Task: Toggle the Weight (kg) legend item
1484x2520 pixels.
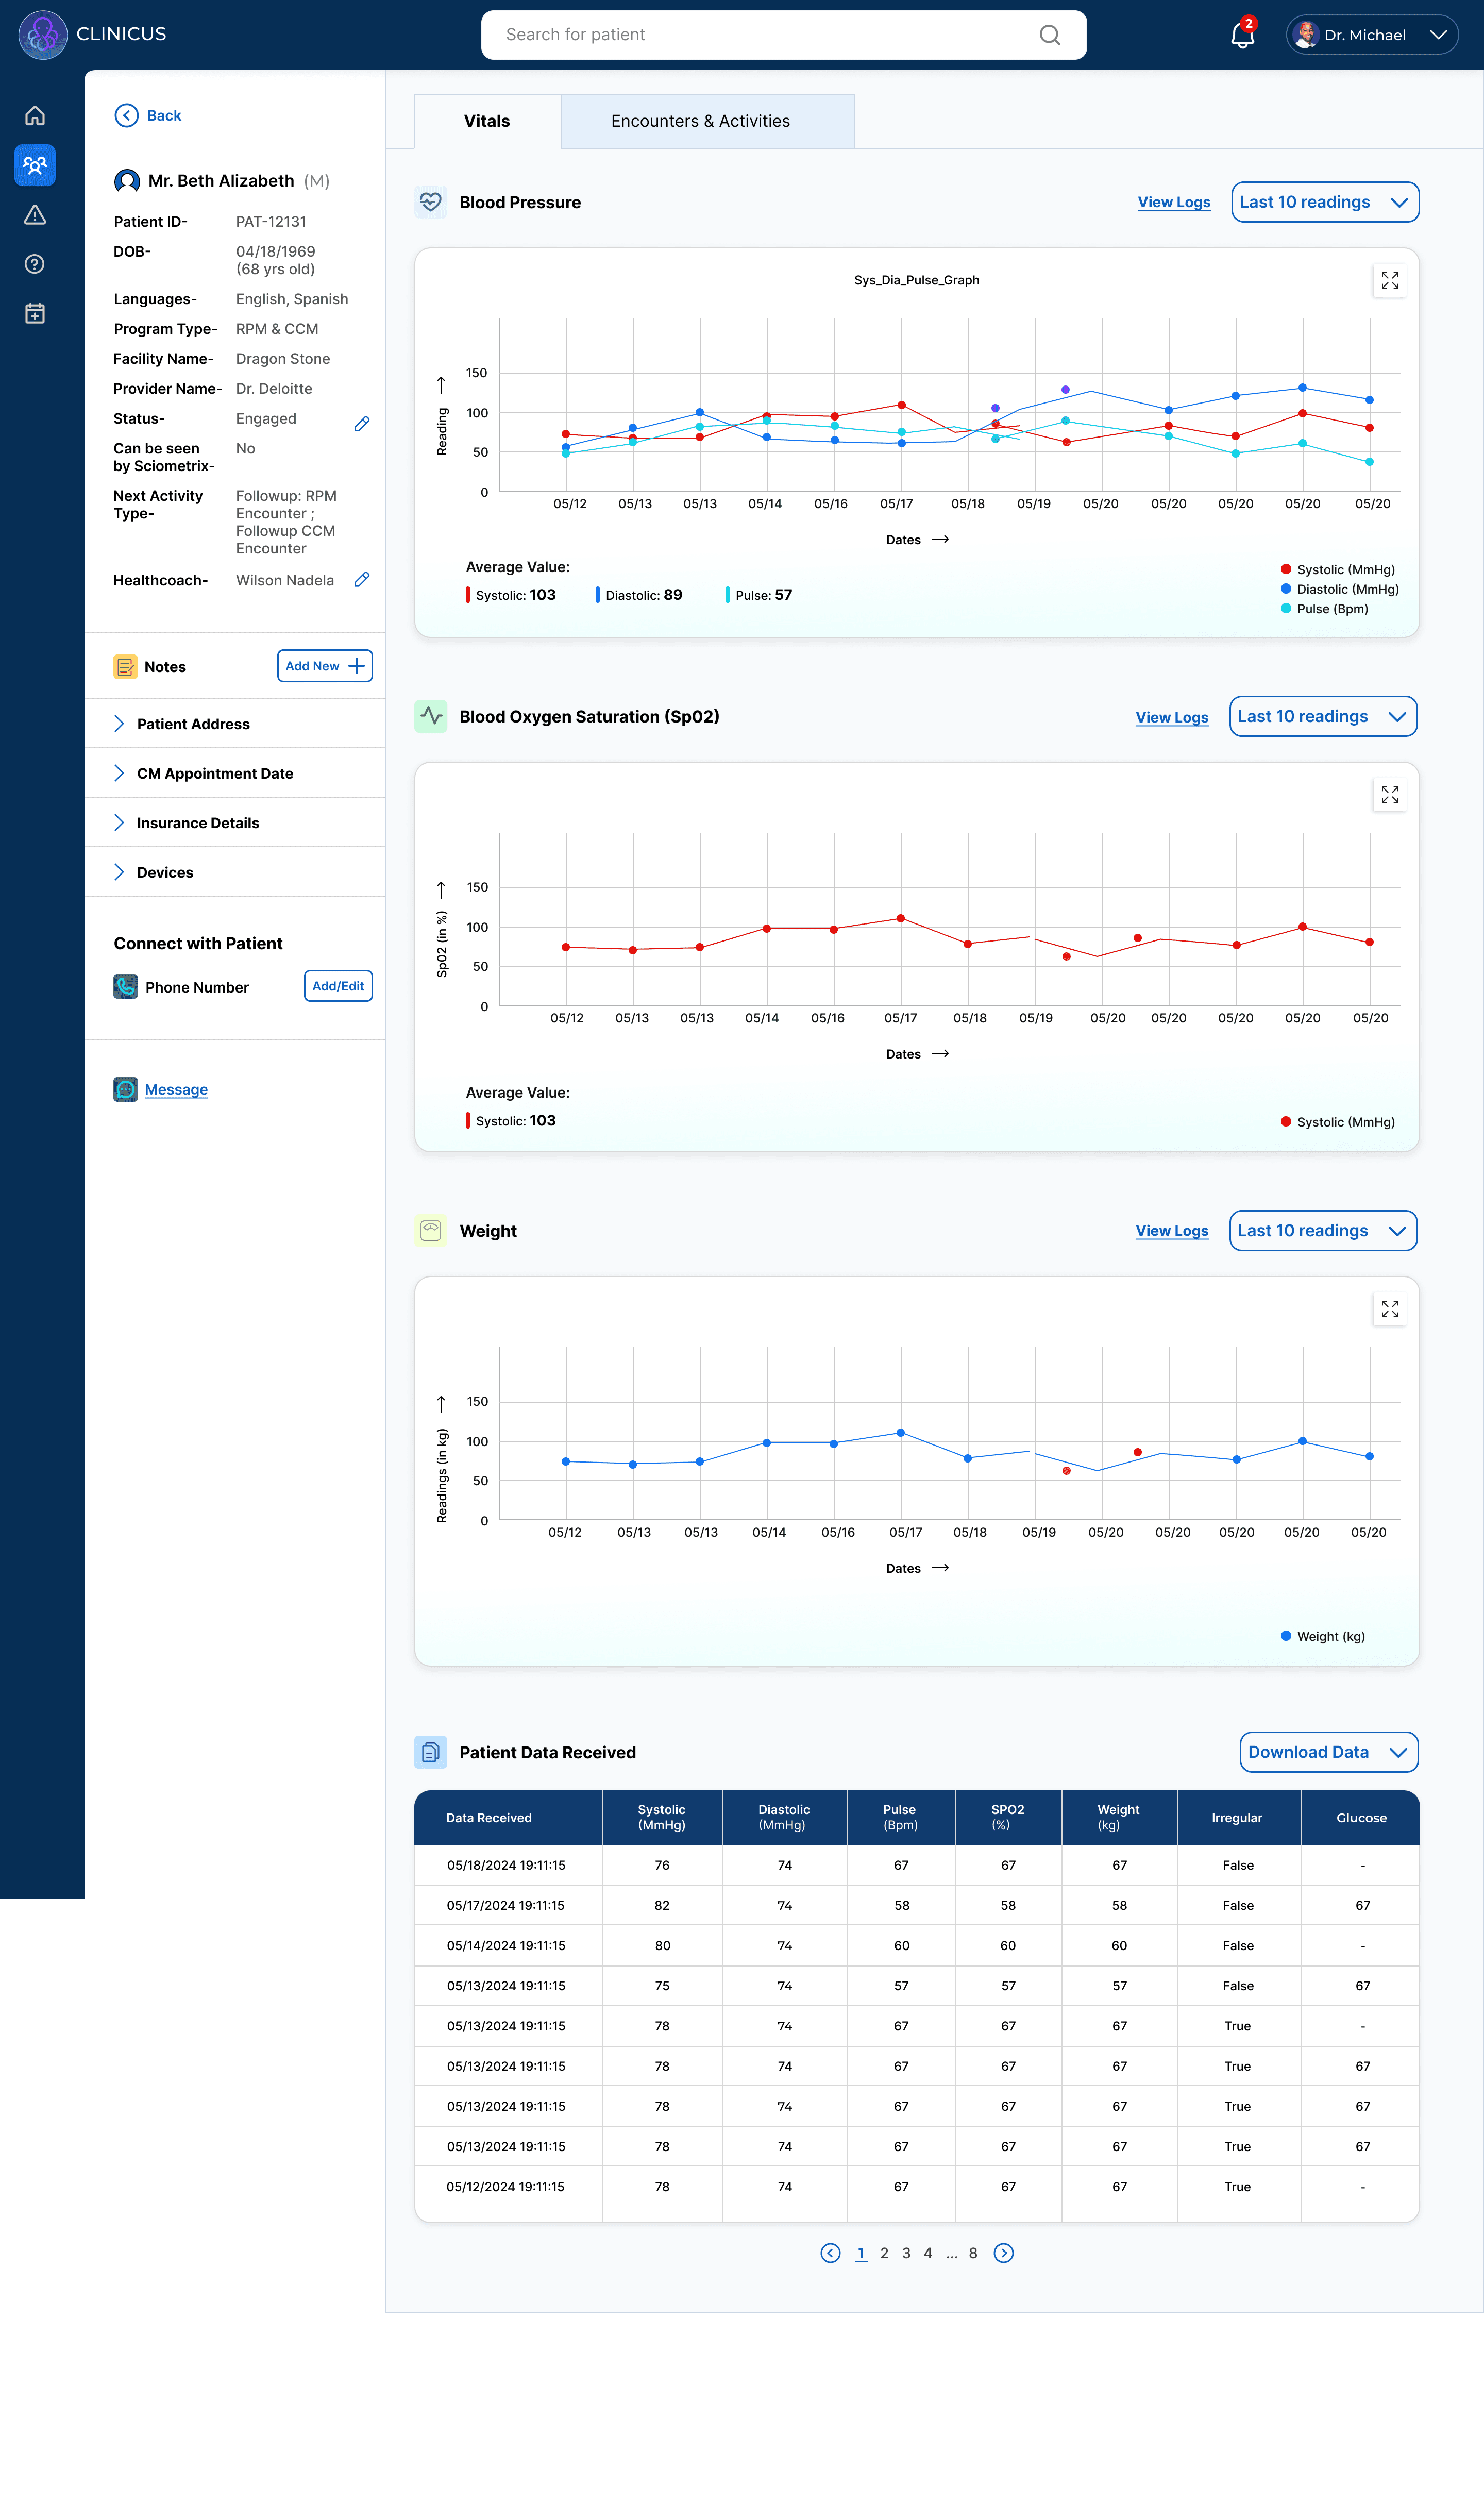Action: coord(1322,1636)
